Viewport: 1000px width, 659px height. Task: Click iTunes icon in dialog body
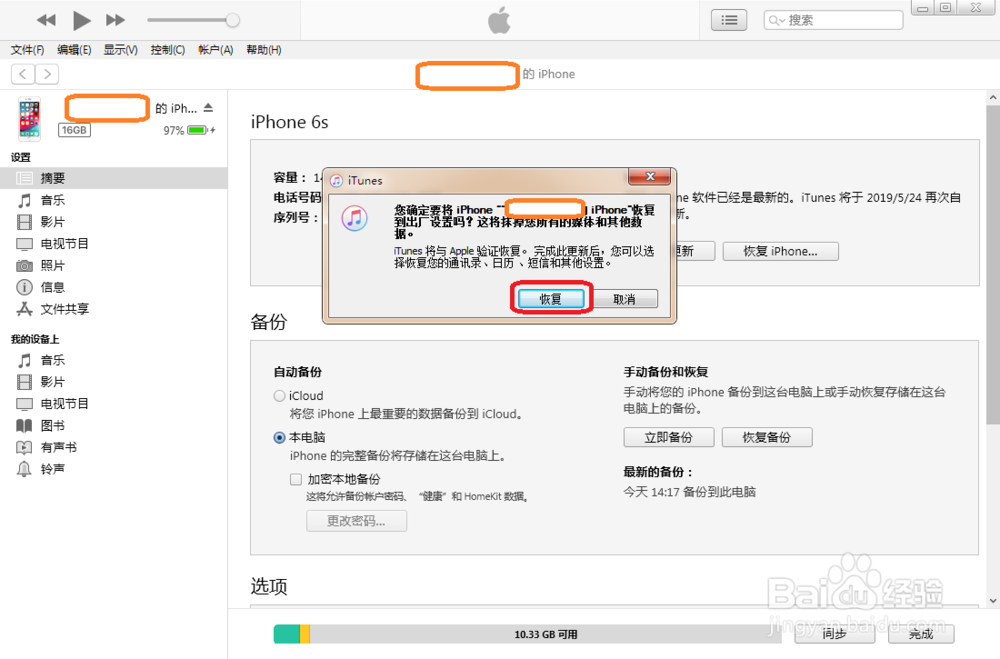tap(355, 219)
